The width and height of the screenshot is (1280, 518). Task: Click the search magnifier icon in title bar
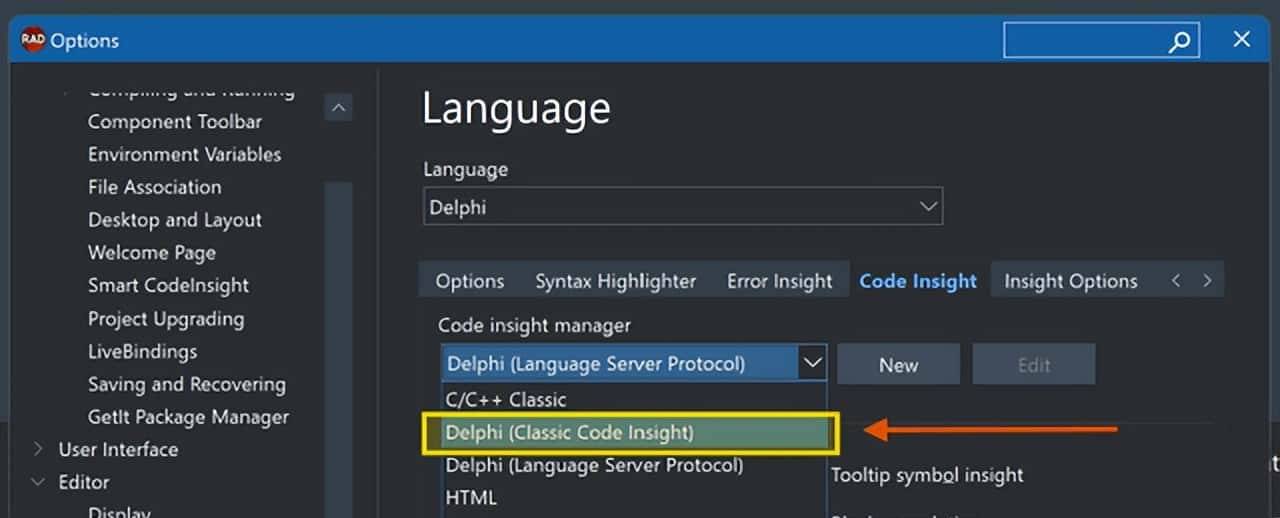(1180, 41)
